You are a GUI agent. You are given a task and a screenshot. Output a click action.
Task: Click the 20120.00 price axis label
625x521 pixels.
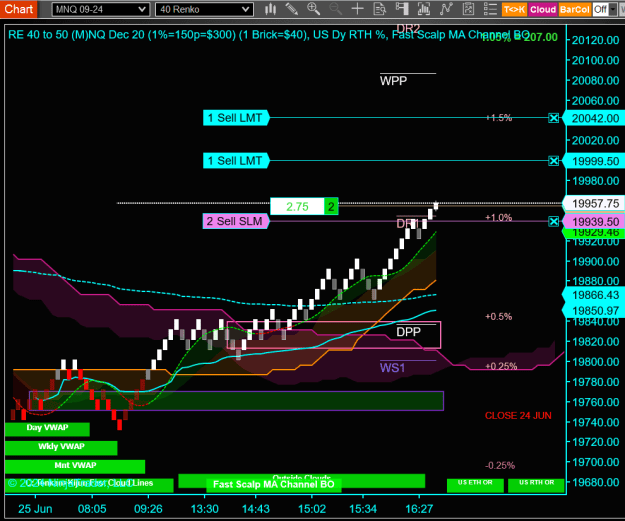tap(596, 40)
